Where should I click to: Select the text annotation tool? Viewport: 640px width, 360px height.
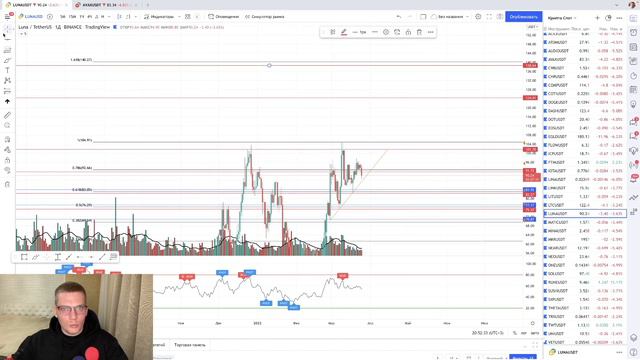[x=7, y=71]
